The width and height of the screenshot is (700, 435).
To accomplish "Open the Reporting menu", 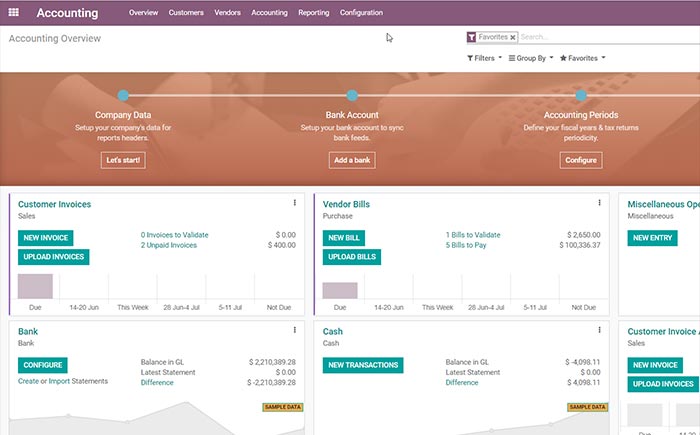I will tap(313, 13).
